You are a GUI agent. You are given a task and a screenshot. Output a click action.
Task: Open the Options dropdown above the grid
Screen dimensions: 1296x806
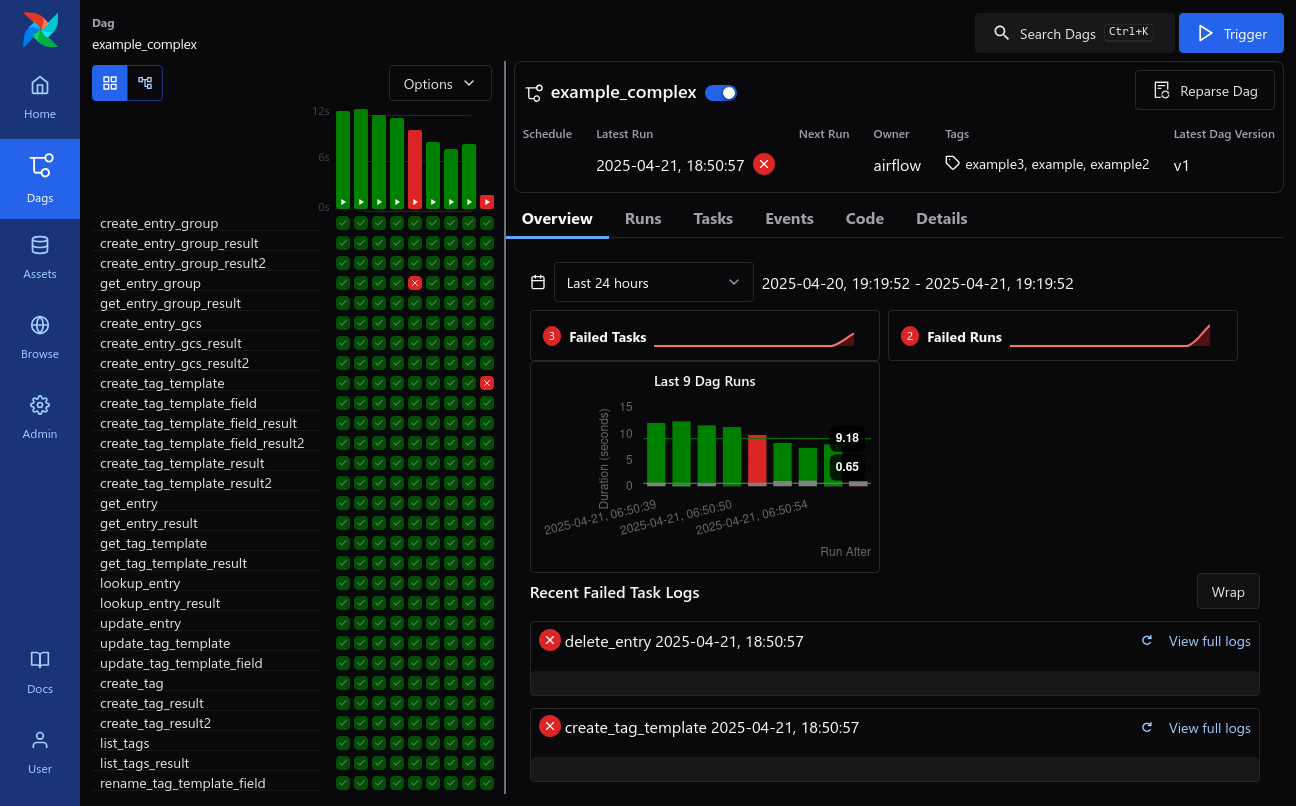[440, 83]
